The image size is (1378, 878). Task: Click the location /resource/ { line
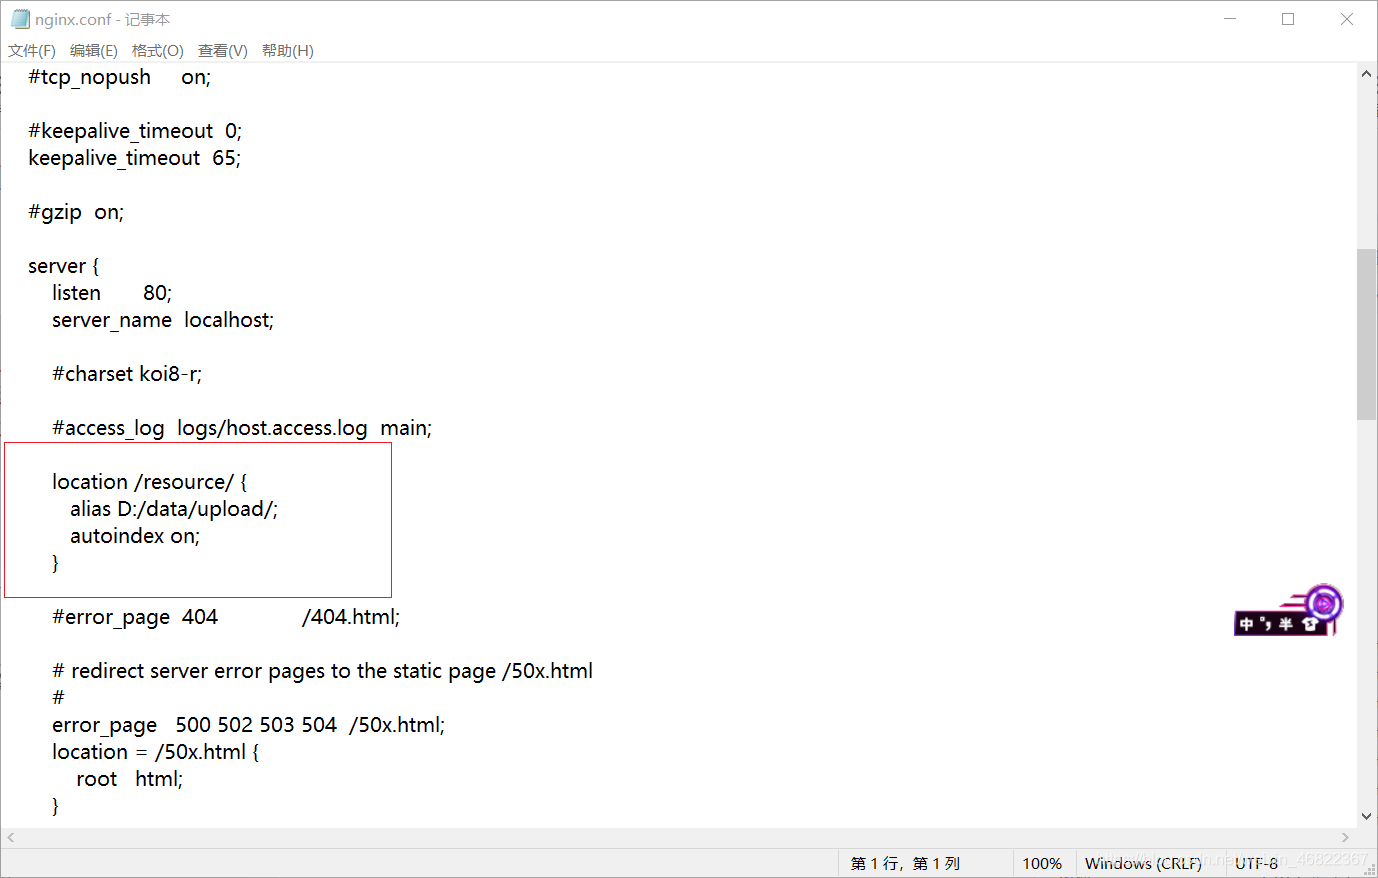coord(150,483)
